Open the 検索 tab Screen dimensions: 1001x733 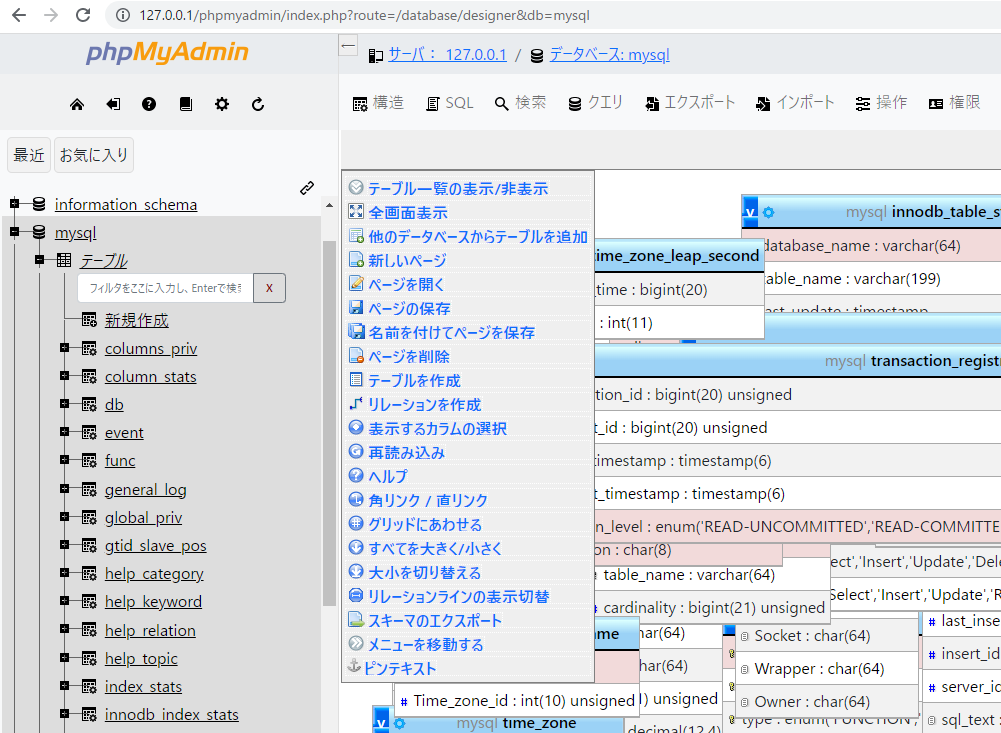520,103
